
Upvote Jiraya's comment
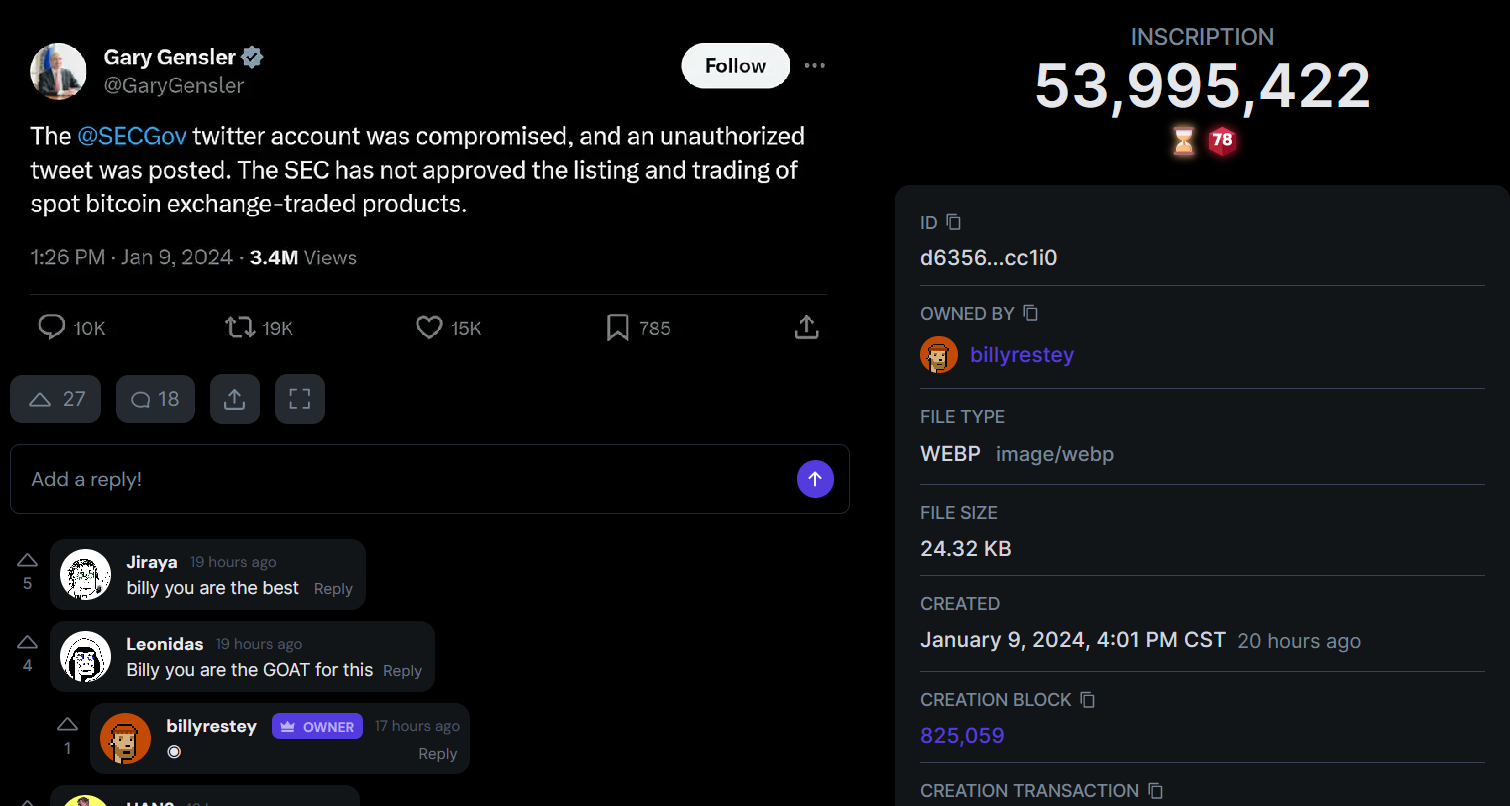[27, 560]
